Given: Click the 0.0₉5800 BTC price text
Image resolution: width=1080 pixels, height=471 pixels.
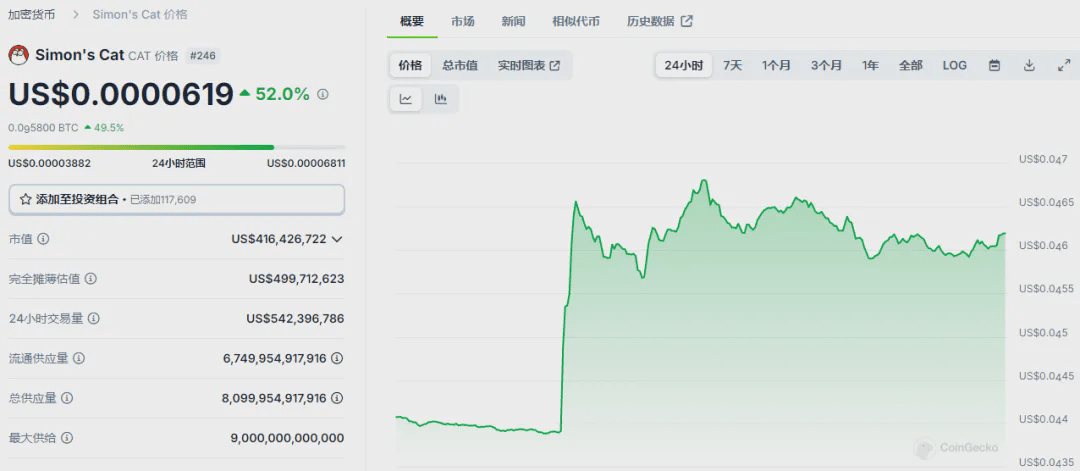Looking at the screenshot, I should (x=43, y=127).
